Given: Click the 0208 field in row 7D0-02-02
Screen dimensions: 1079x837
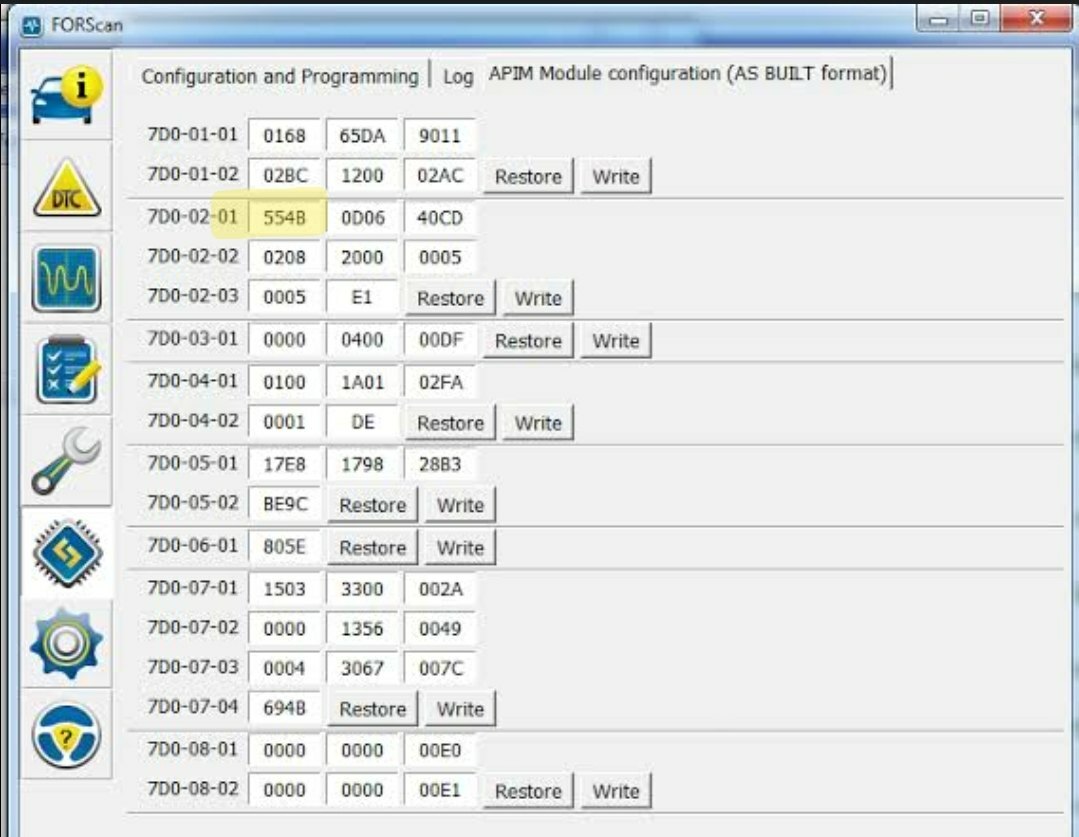Looking at the screenshot, I should coord(284,257).
